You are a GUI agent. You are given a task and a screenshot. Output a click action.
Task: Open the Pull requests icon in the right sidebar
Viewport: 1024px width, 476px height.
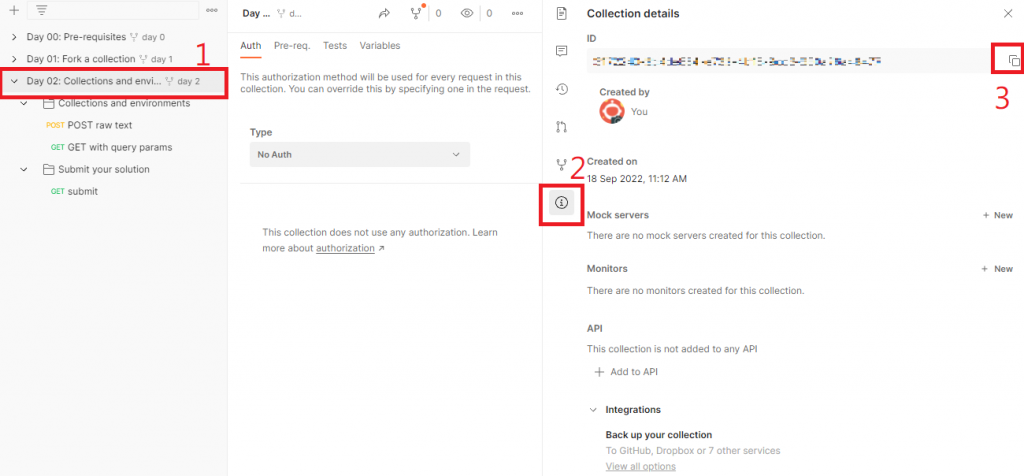[561, 127]
